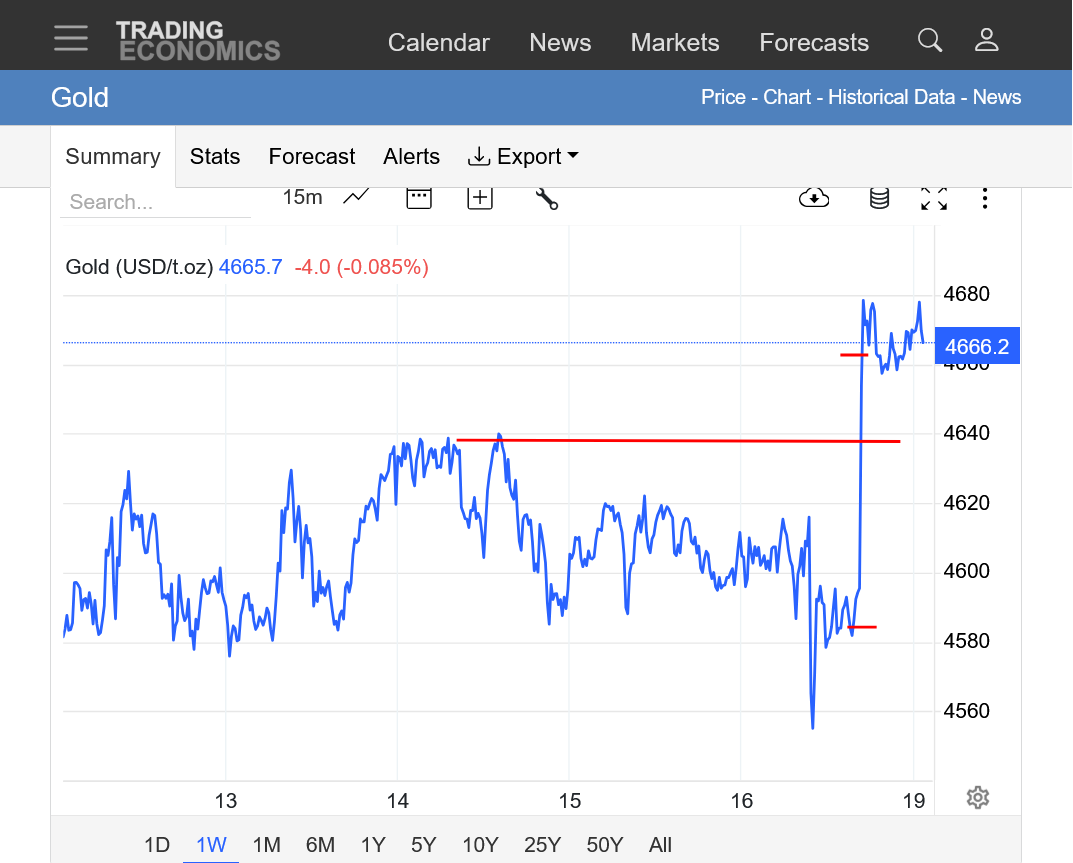Open the data stack database icon
This screenshot has height=863, width=1073.
[x=879, y=198]
